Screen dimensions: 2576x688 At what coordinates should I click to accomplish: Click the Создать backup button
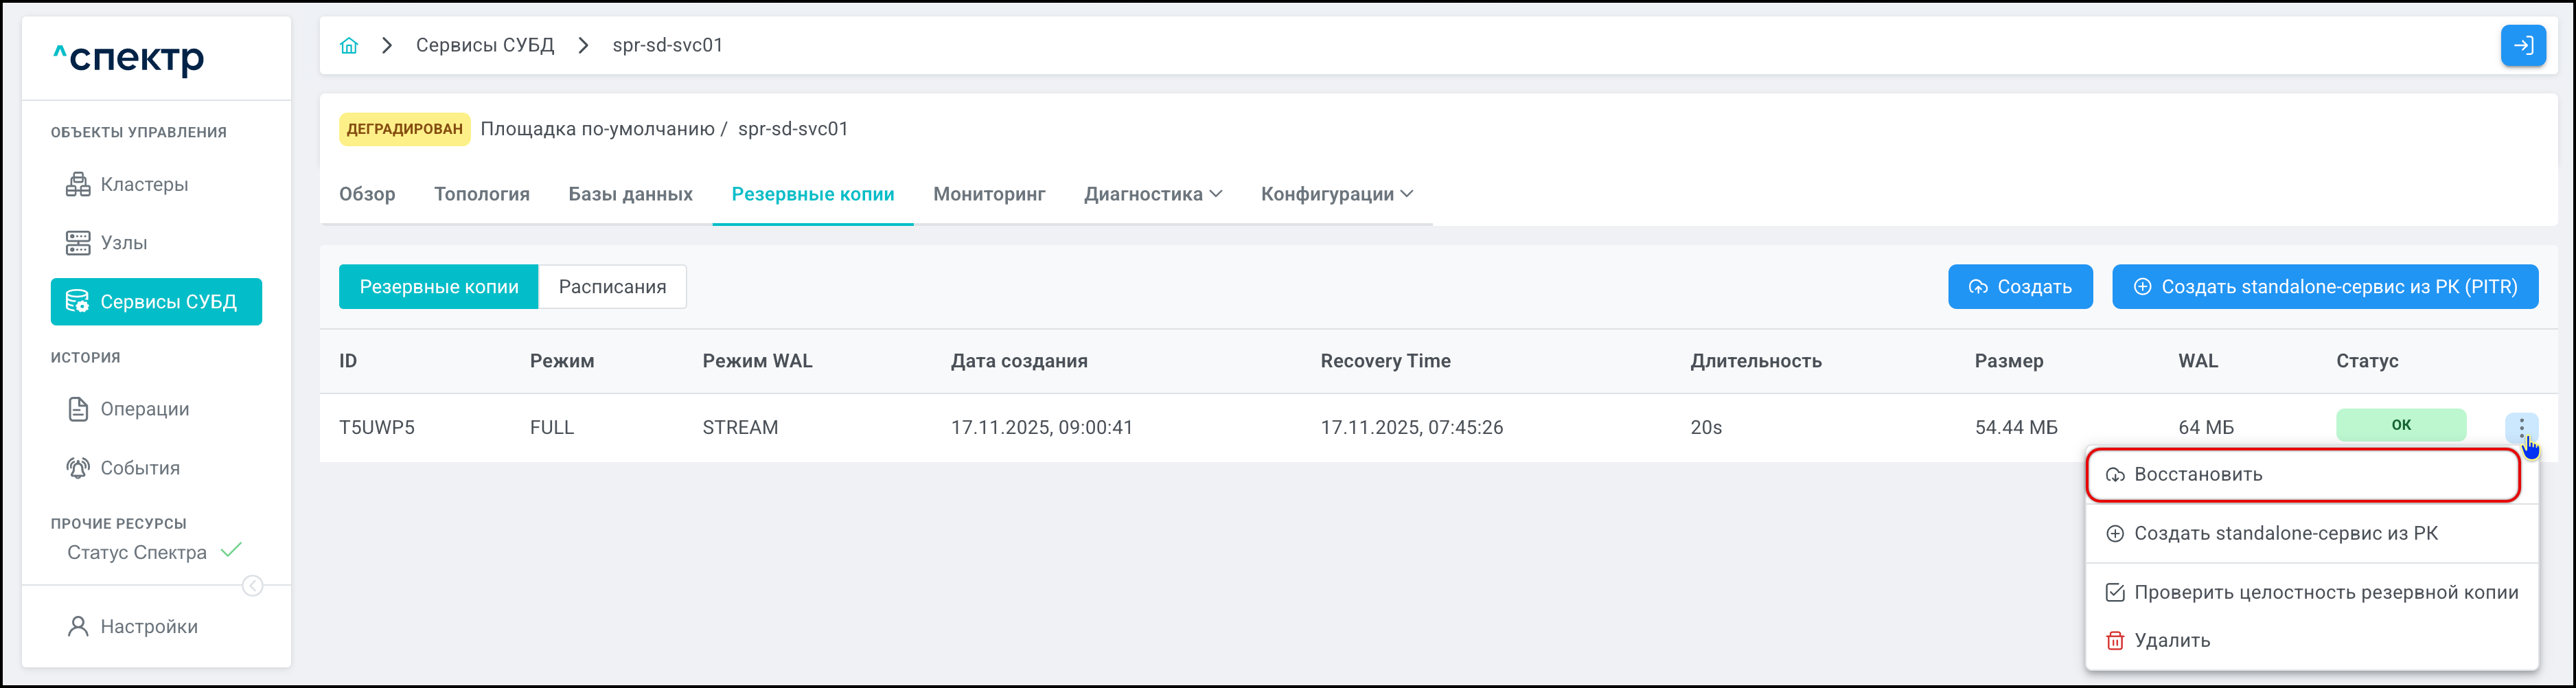2019,287
